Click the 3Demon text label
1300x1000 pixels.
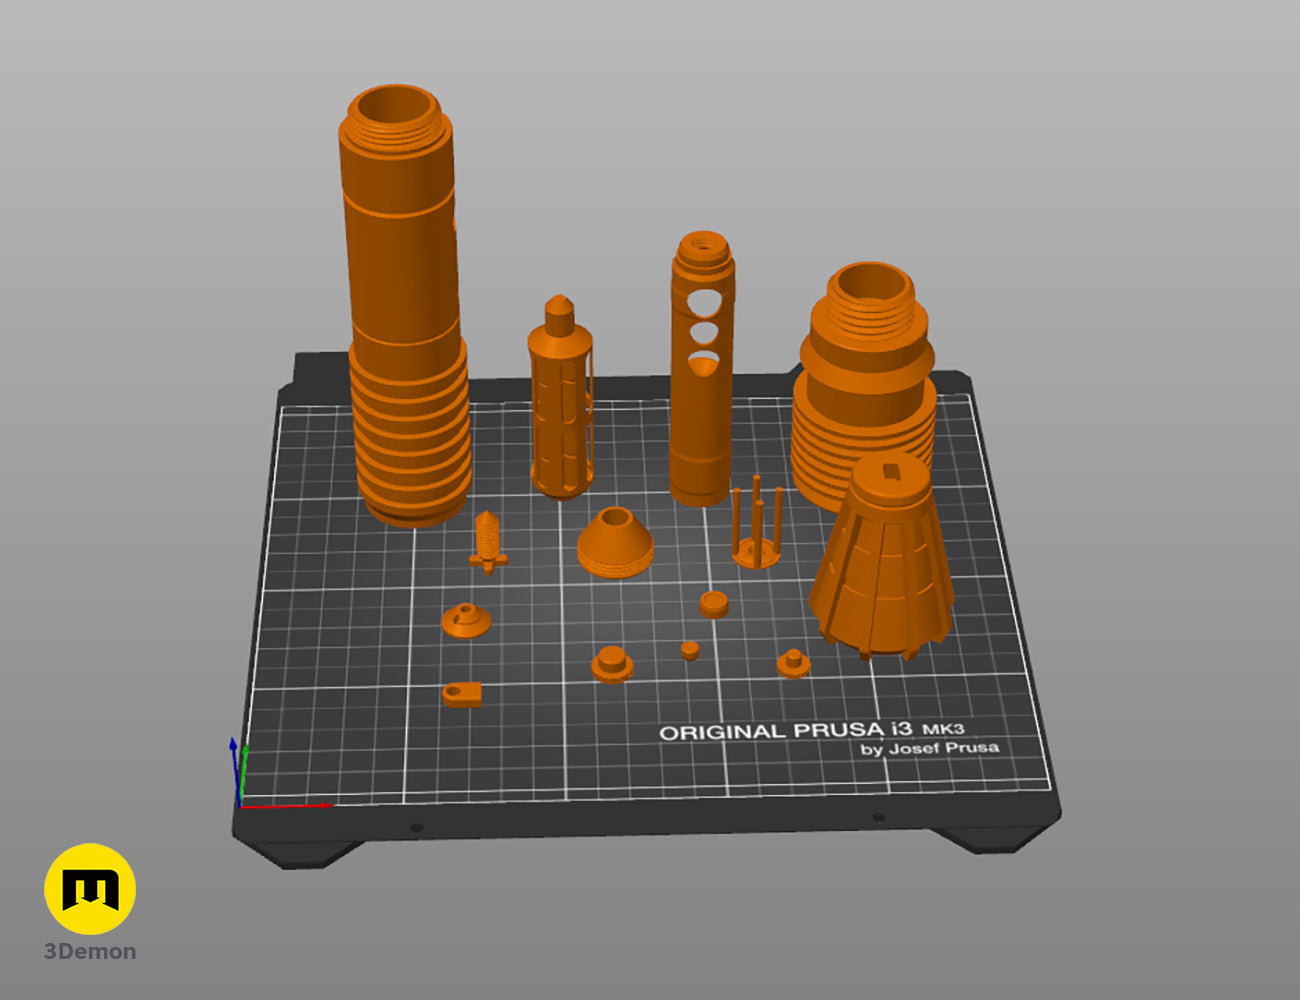pyautogui.click(x=90, y=952)
